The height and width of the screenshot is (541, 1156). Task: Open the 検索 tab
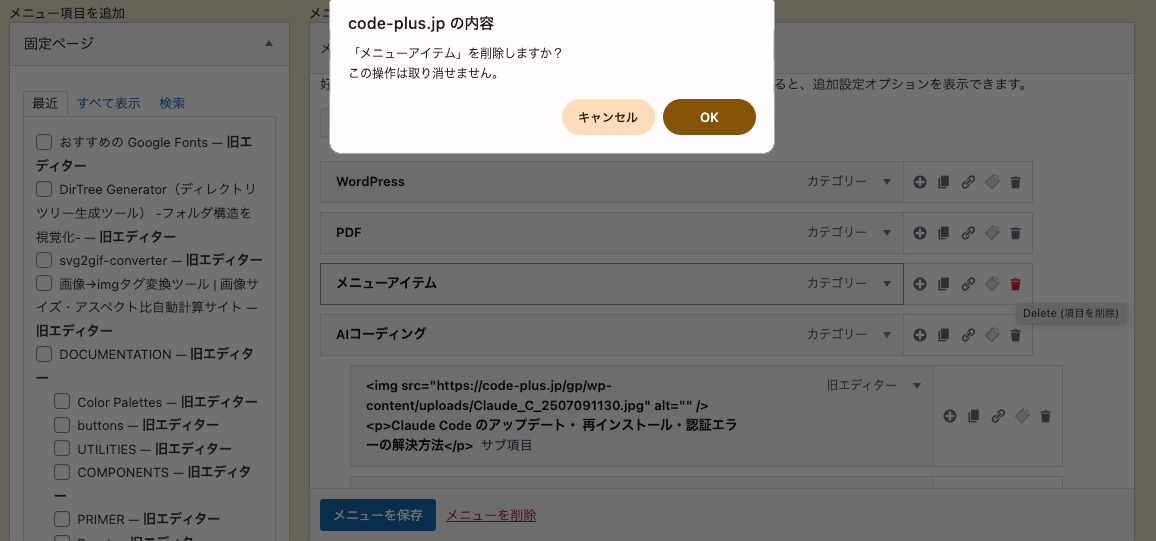click(172, 103)
